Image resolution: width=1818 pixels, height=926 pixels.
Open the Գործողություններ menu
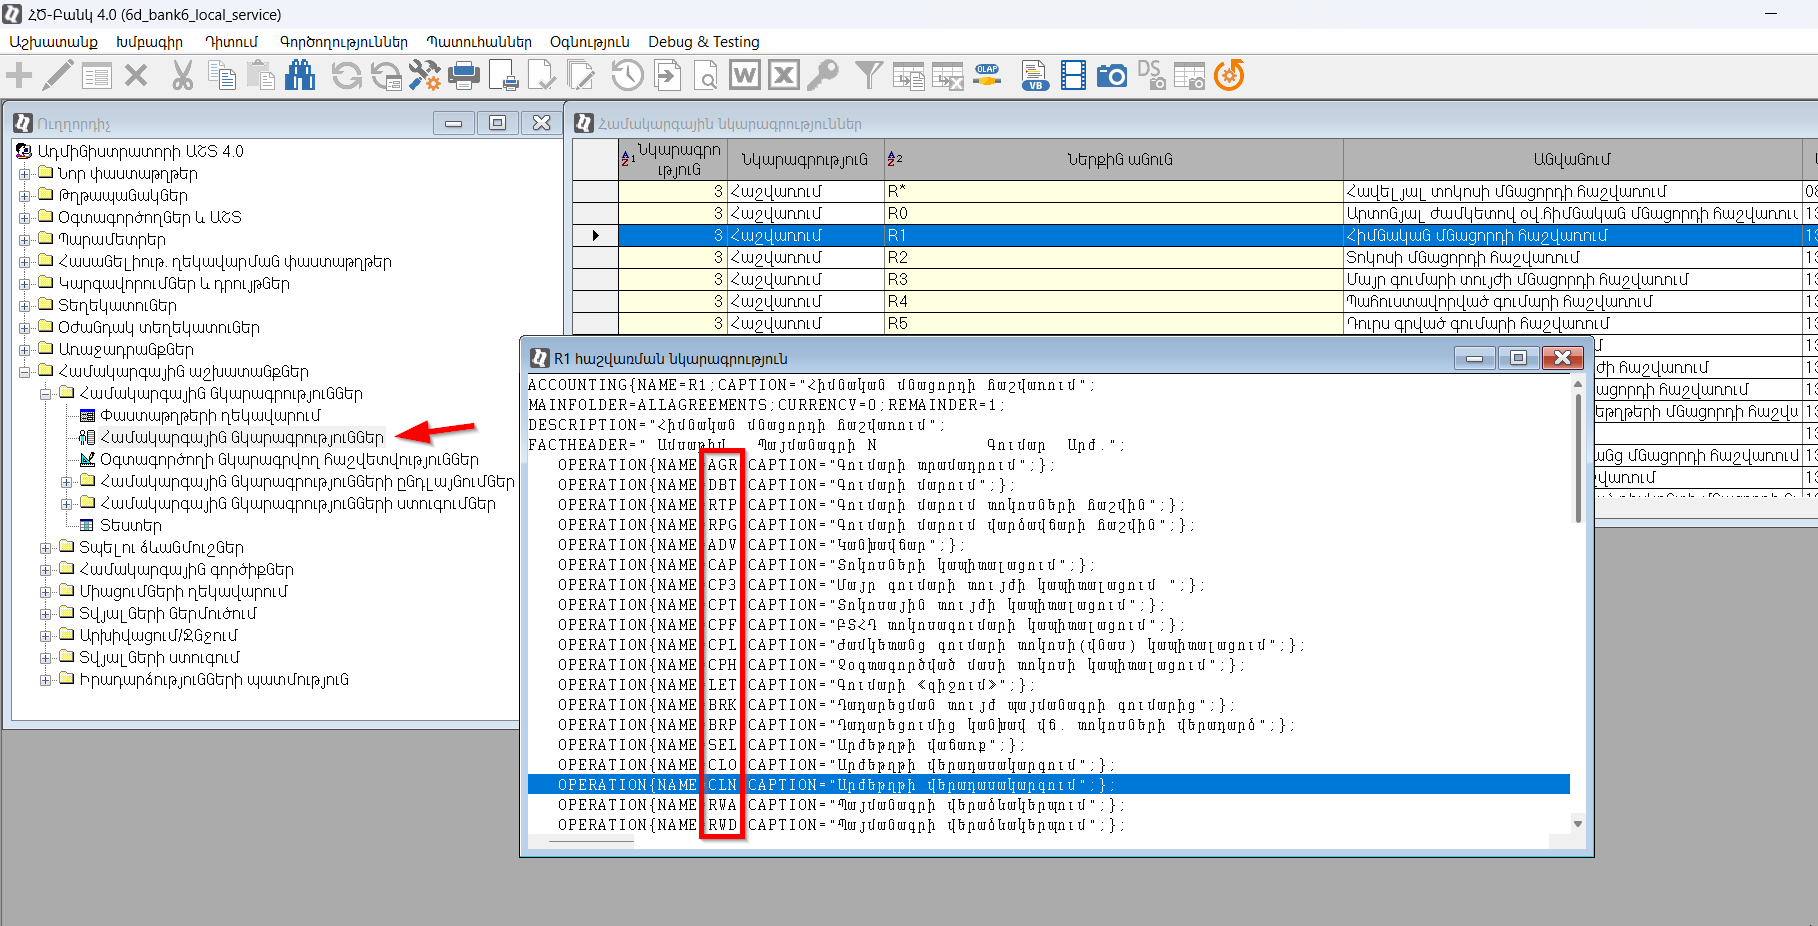pos(343,42)
